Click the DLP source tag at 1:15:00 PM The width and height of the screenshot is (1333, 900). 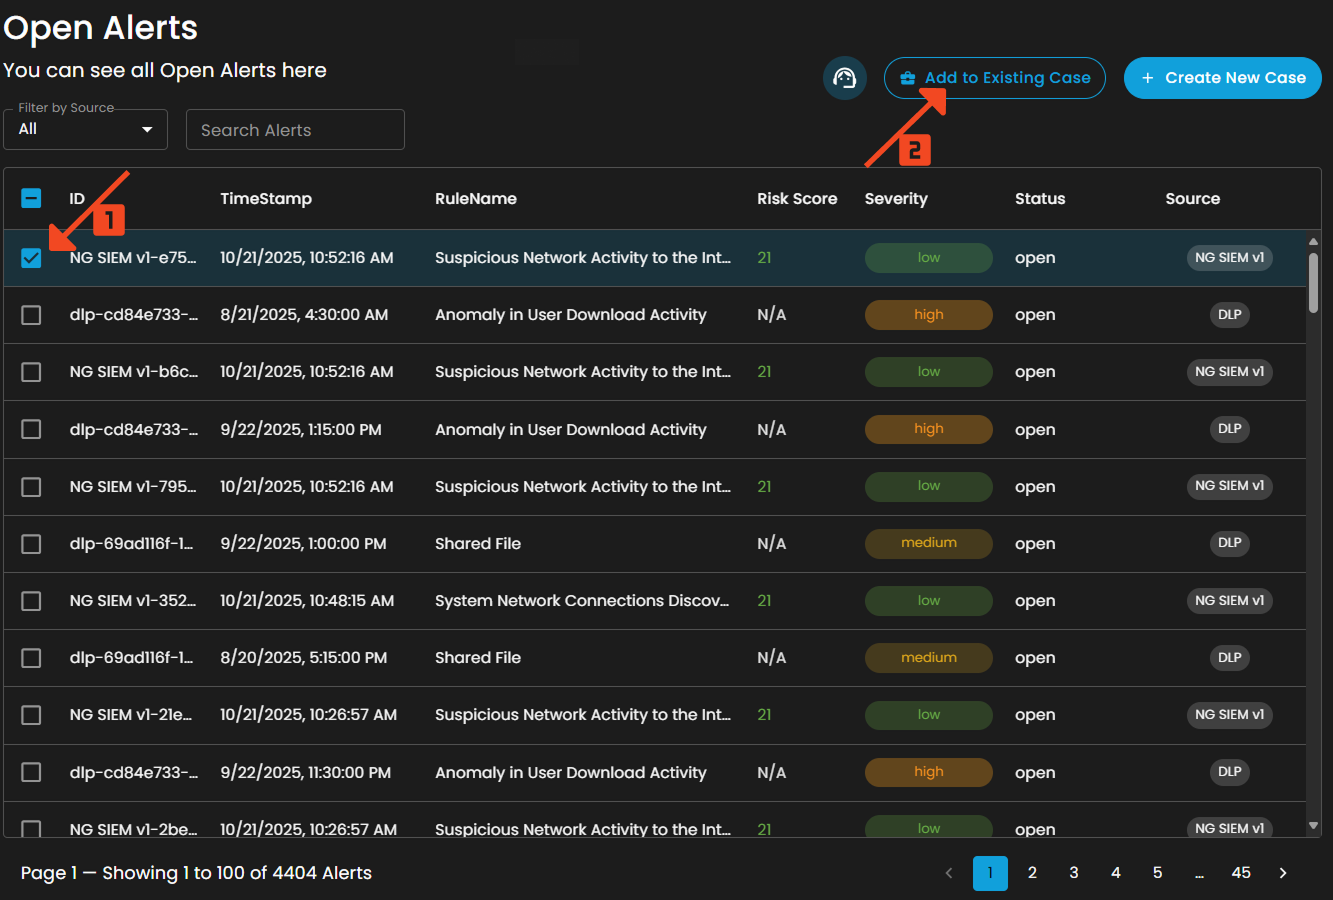(1229, 429)
